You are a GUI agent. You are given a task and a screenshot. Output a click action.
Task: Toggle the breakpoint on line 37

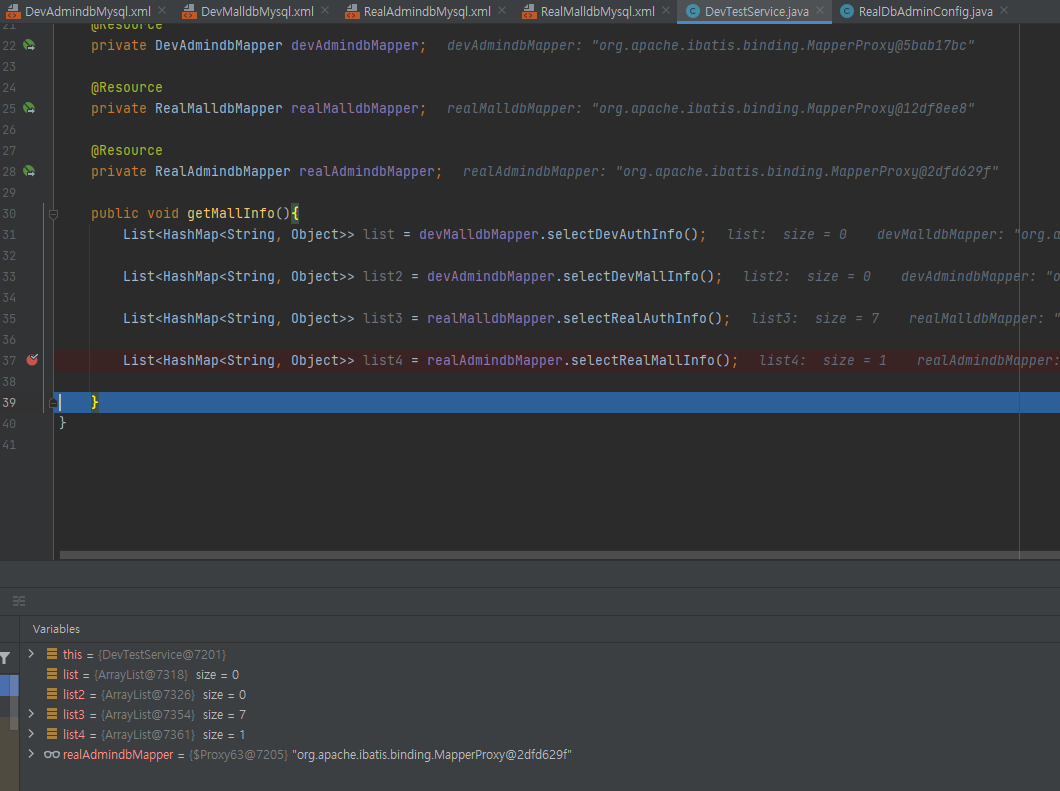(32, 360)
